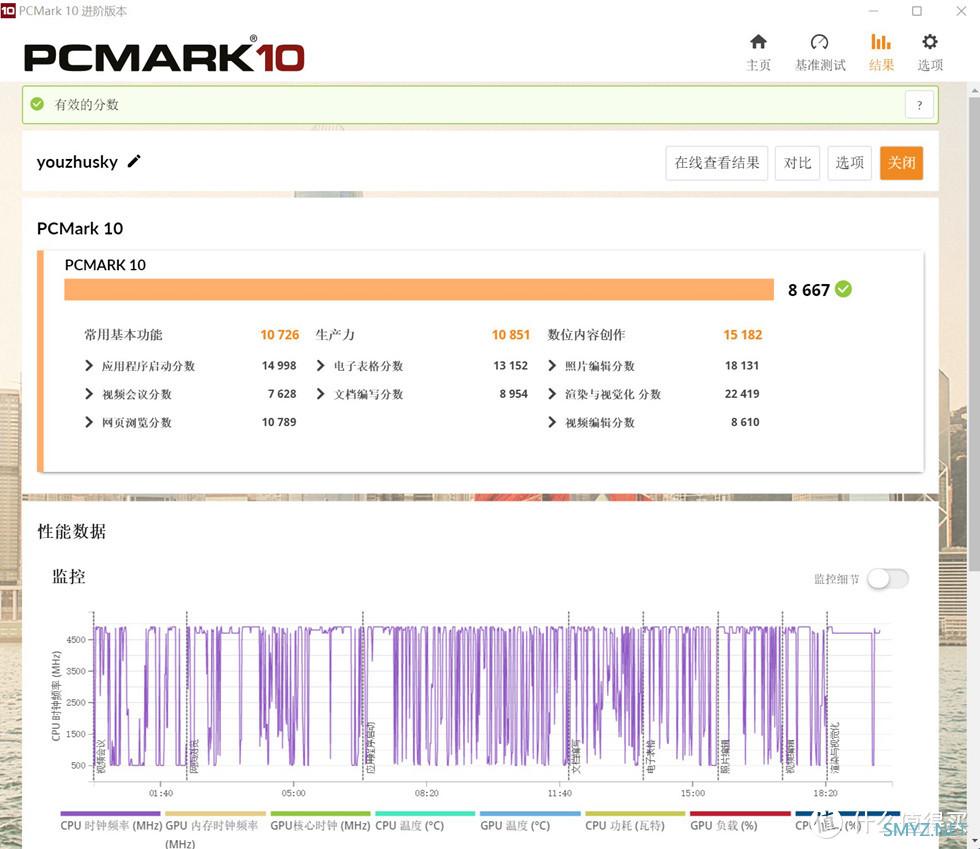Click the overall score 8 667
Image resolution: width=980 pixels, height=849 pixels.
click(x=809, y=290)
